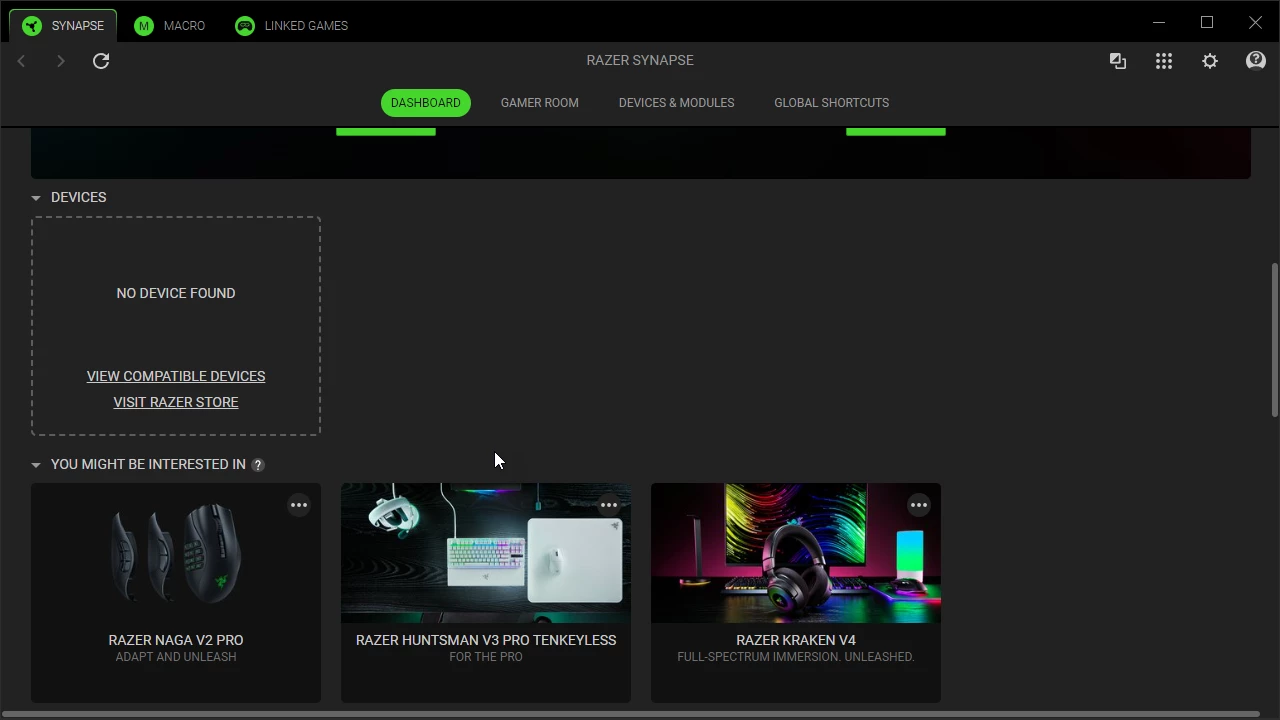Click the vertical scrollbar thumb
Viewport: 1280px width, 720px height.
tap(1275, 340)
